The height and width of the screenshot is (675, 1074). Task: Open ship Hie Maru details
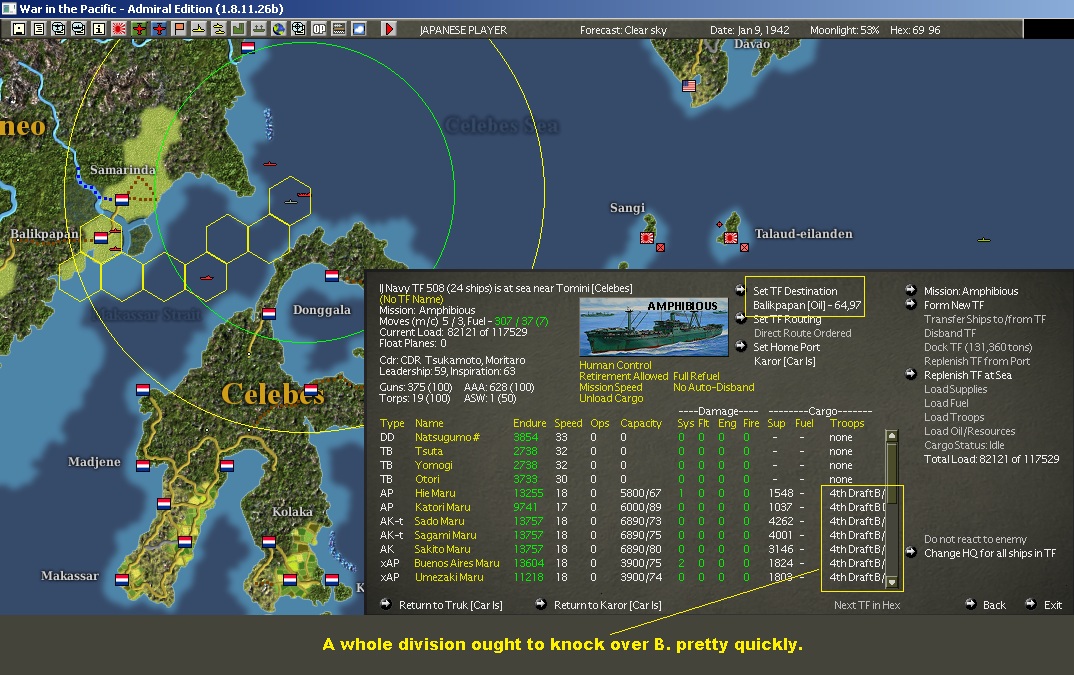coord(435,493)
